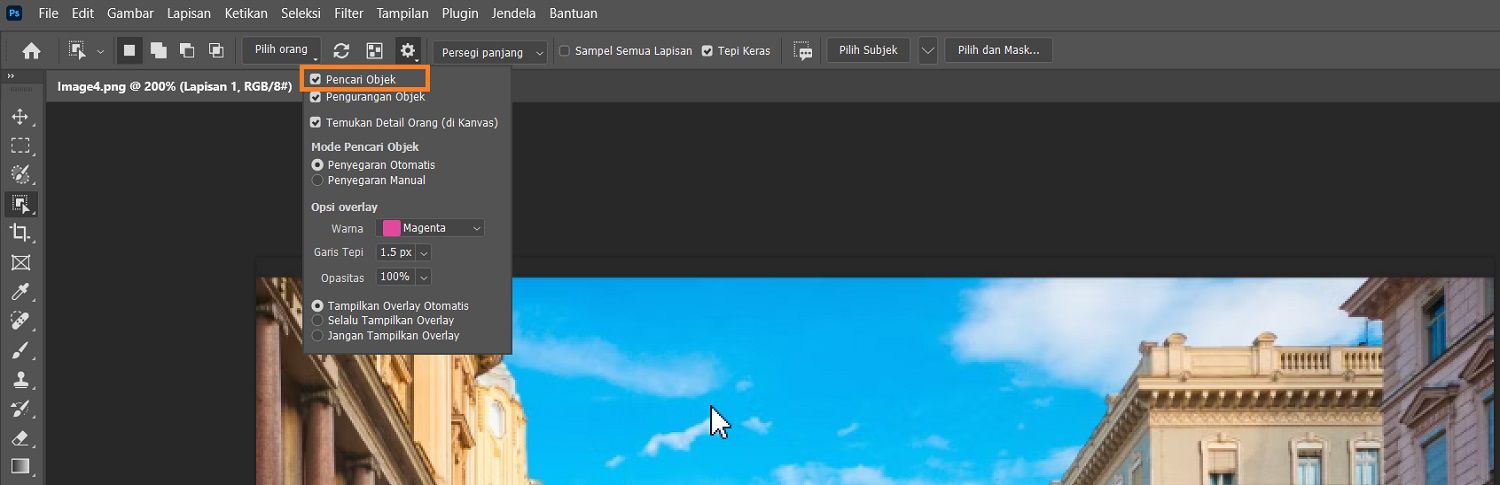1500x485 pixels.
Task: Choose Intersect with Selection mode icon
Action: coord(216,50)
